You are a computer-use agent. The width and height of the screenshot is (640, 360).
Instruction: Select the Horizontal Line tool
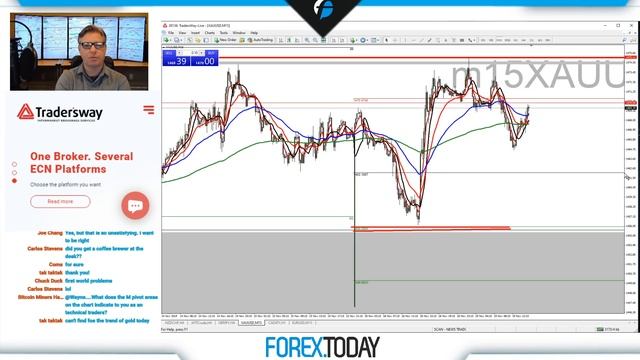click(x=414, y=40)
